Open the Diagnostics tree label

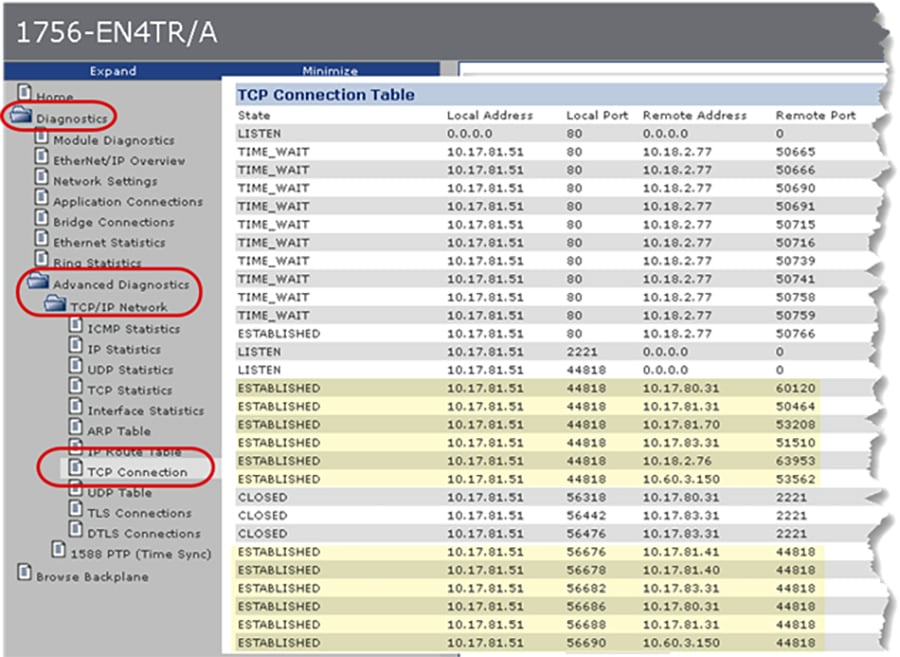coord(72,119)
